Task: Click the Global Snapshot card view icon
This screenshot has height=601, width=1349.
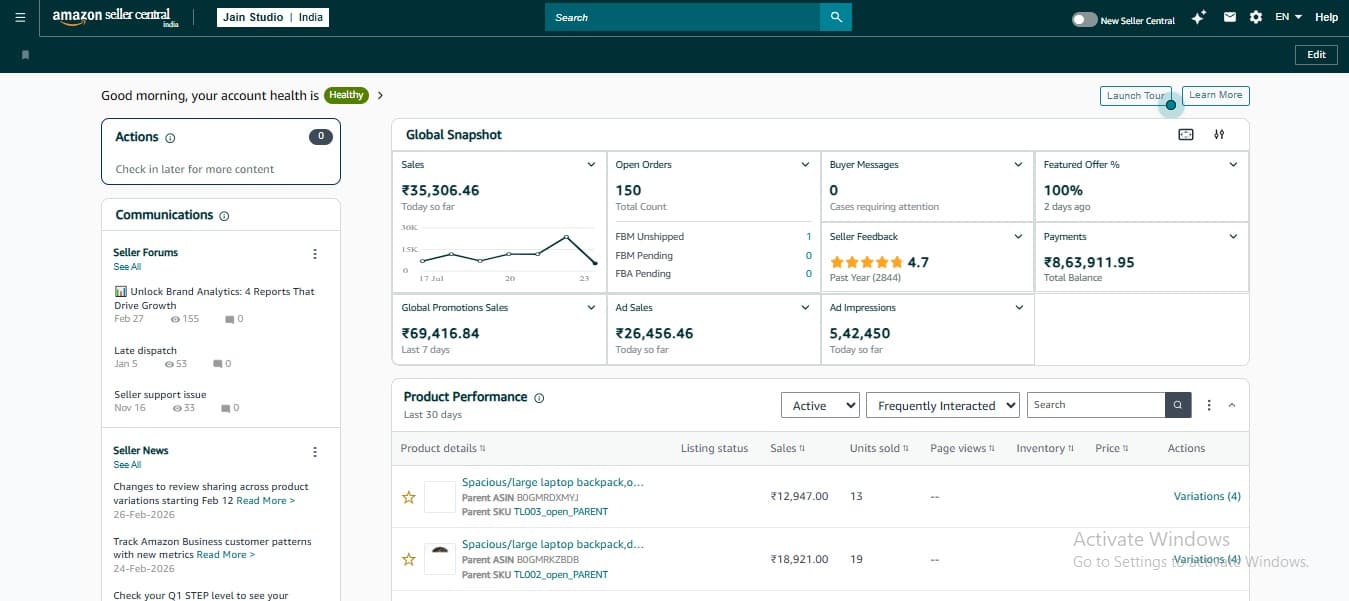Action: pos(1186,135)
